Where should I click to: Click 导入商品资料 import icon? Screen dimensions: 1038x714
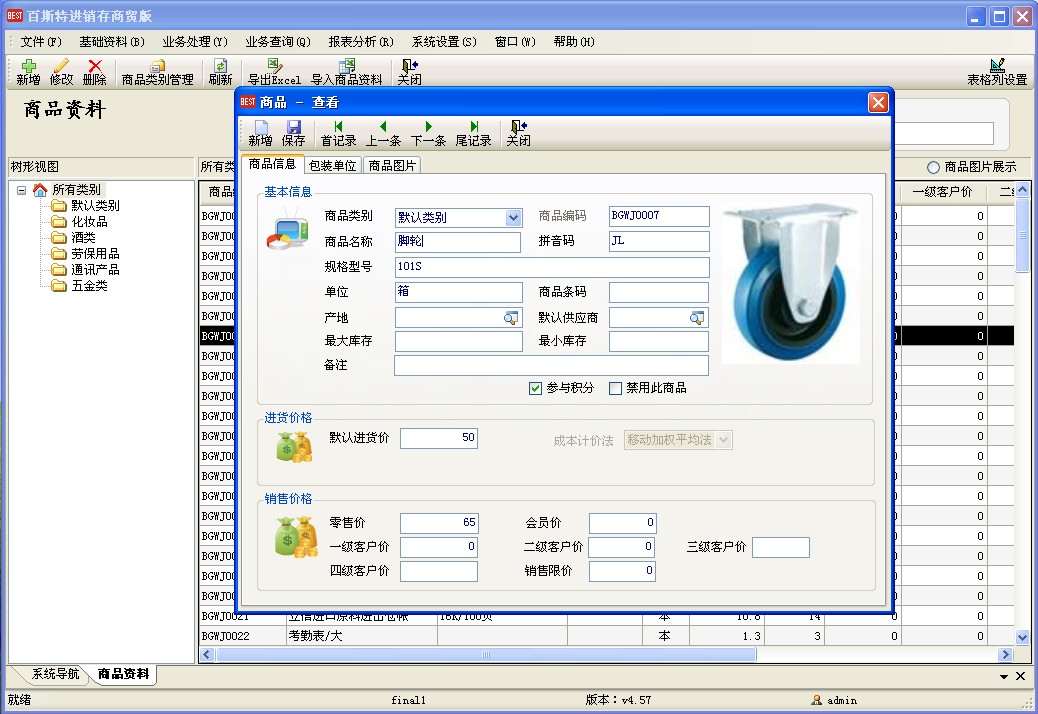tap(346, 72)
